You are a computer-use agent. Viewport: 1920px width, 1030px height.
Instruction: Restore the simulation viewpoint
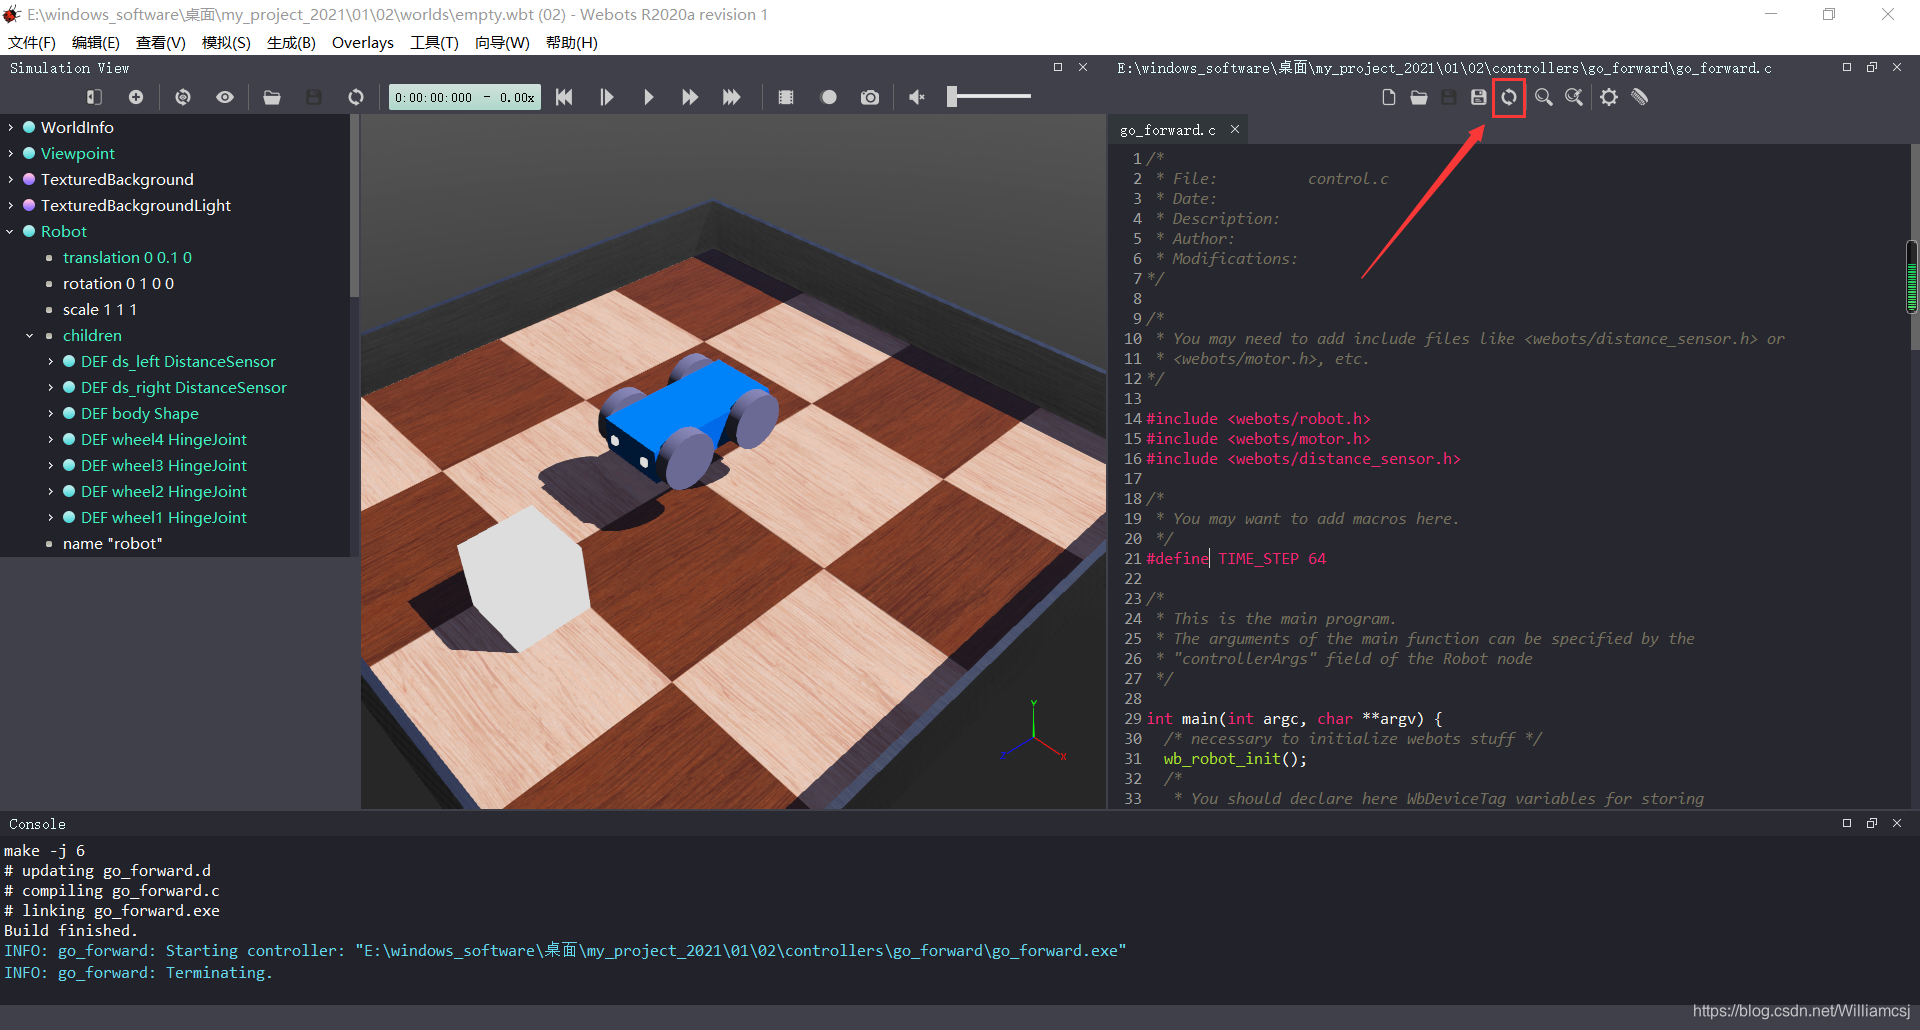tap(183, 96)
